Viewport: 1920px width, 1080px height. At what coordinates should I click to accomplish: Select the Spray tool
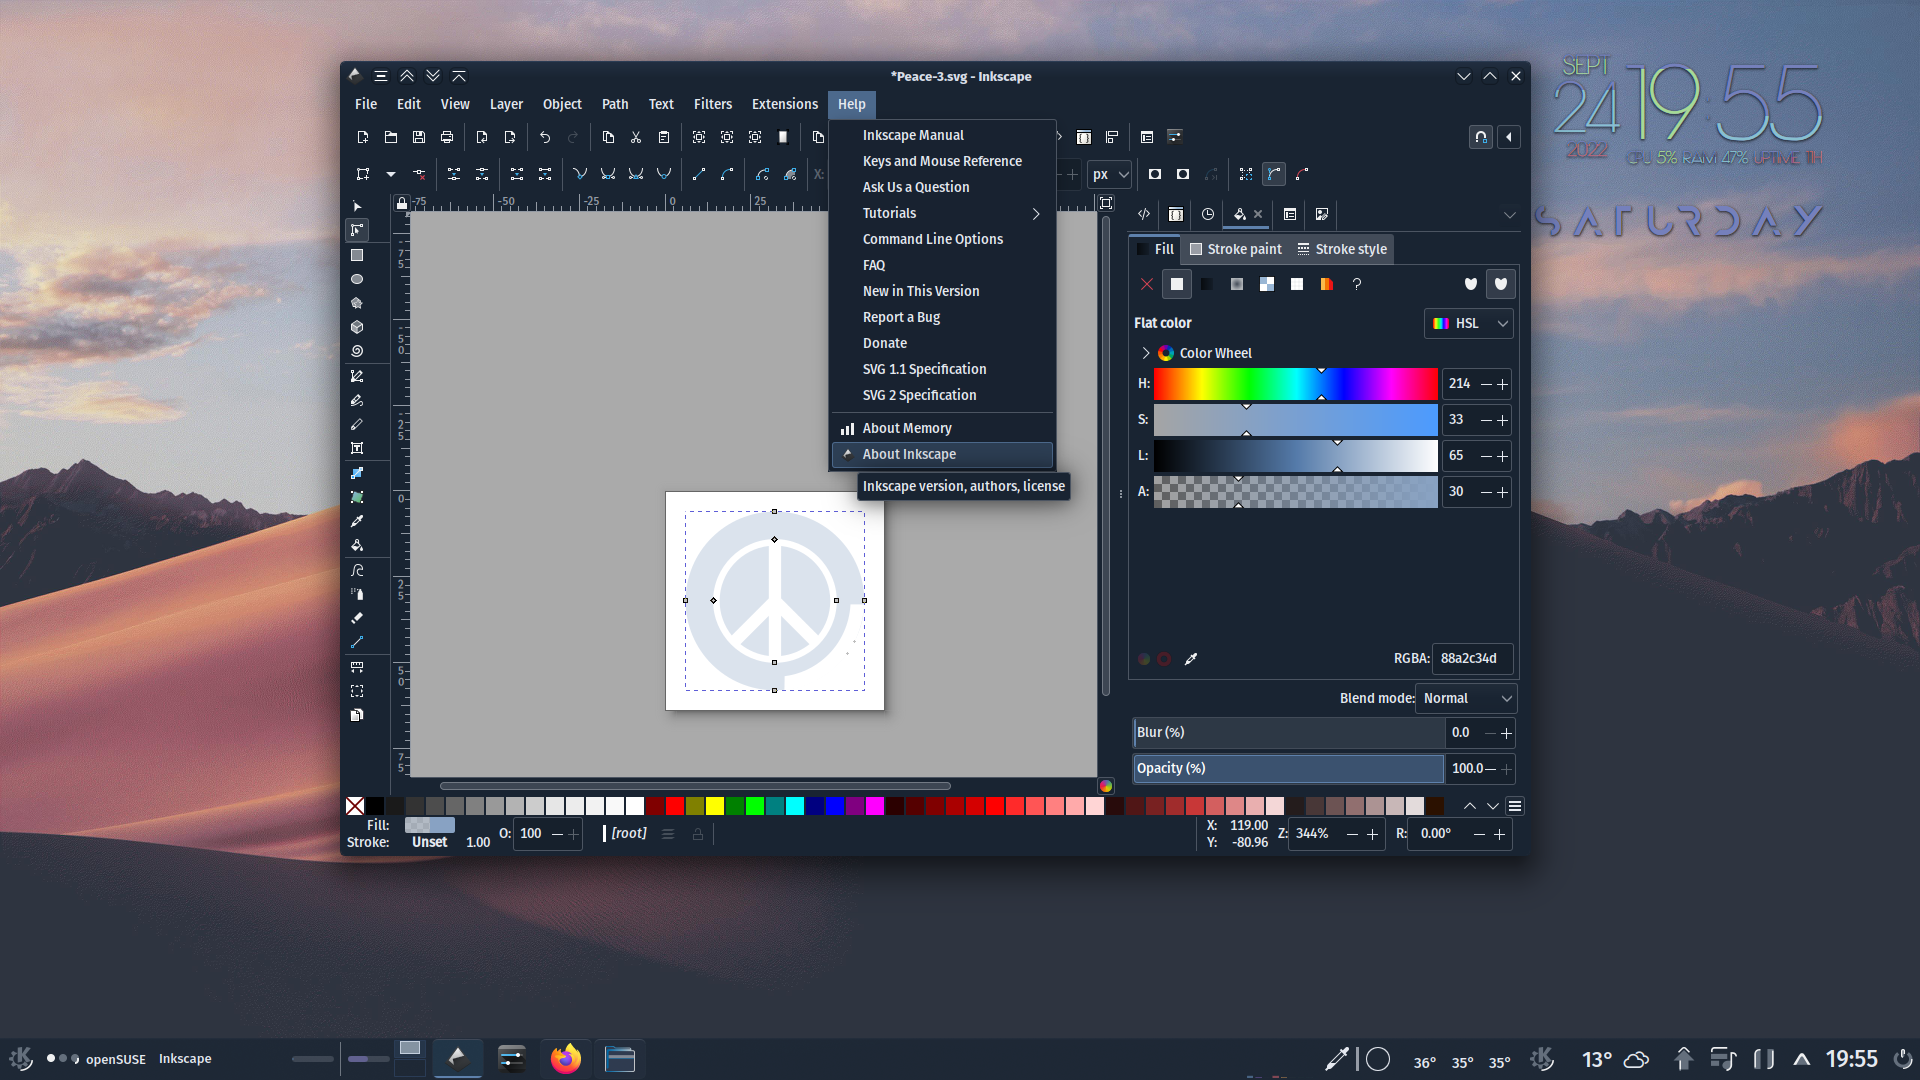click(357, 594)
